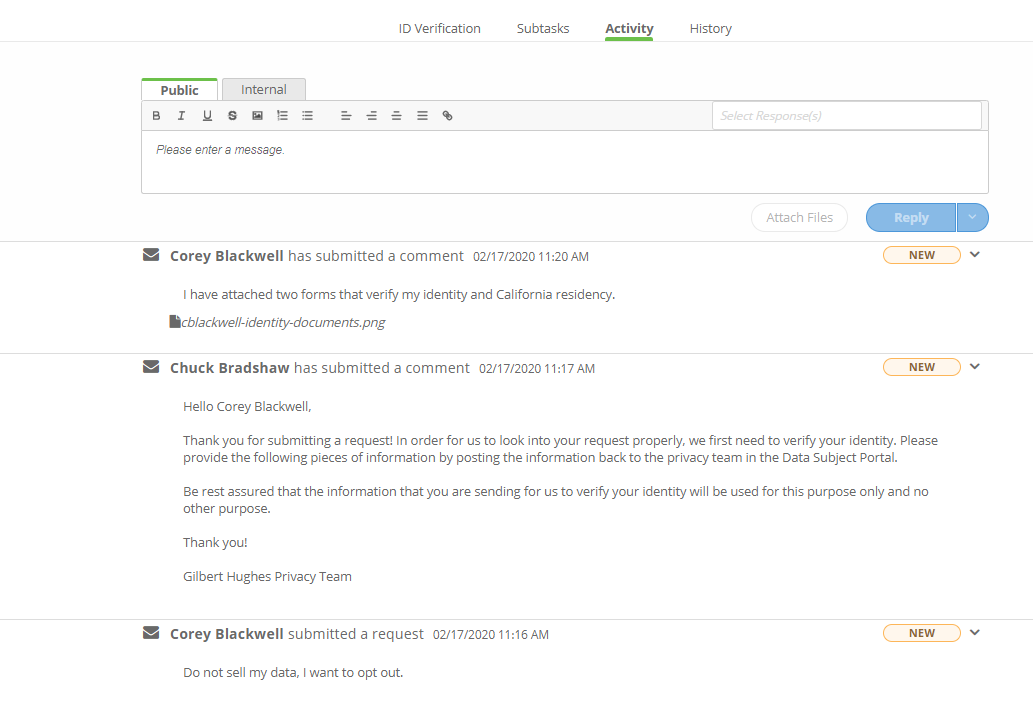
Task: Apply italic formatting in the message toolbar
Action: tap(181, 116)
